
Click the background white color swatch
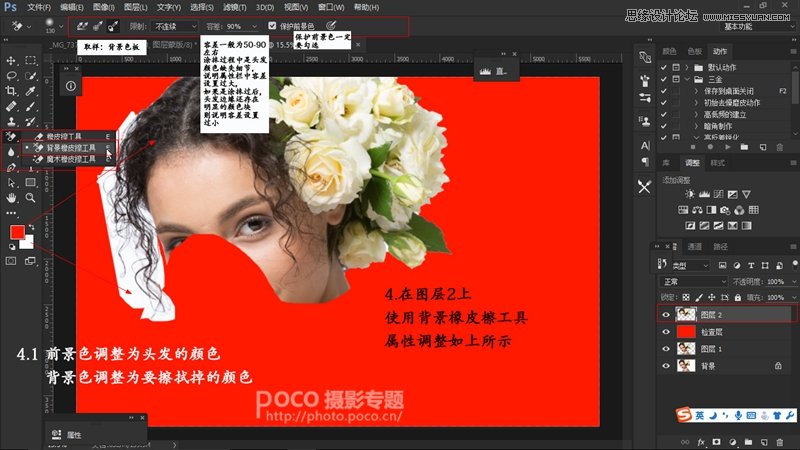point(28,243)
